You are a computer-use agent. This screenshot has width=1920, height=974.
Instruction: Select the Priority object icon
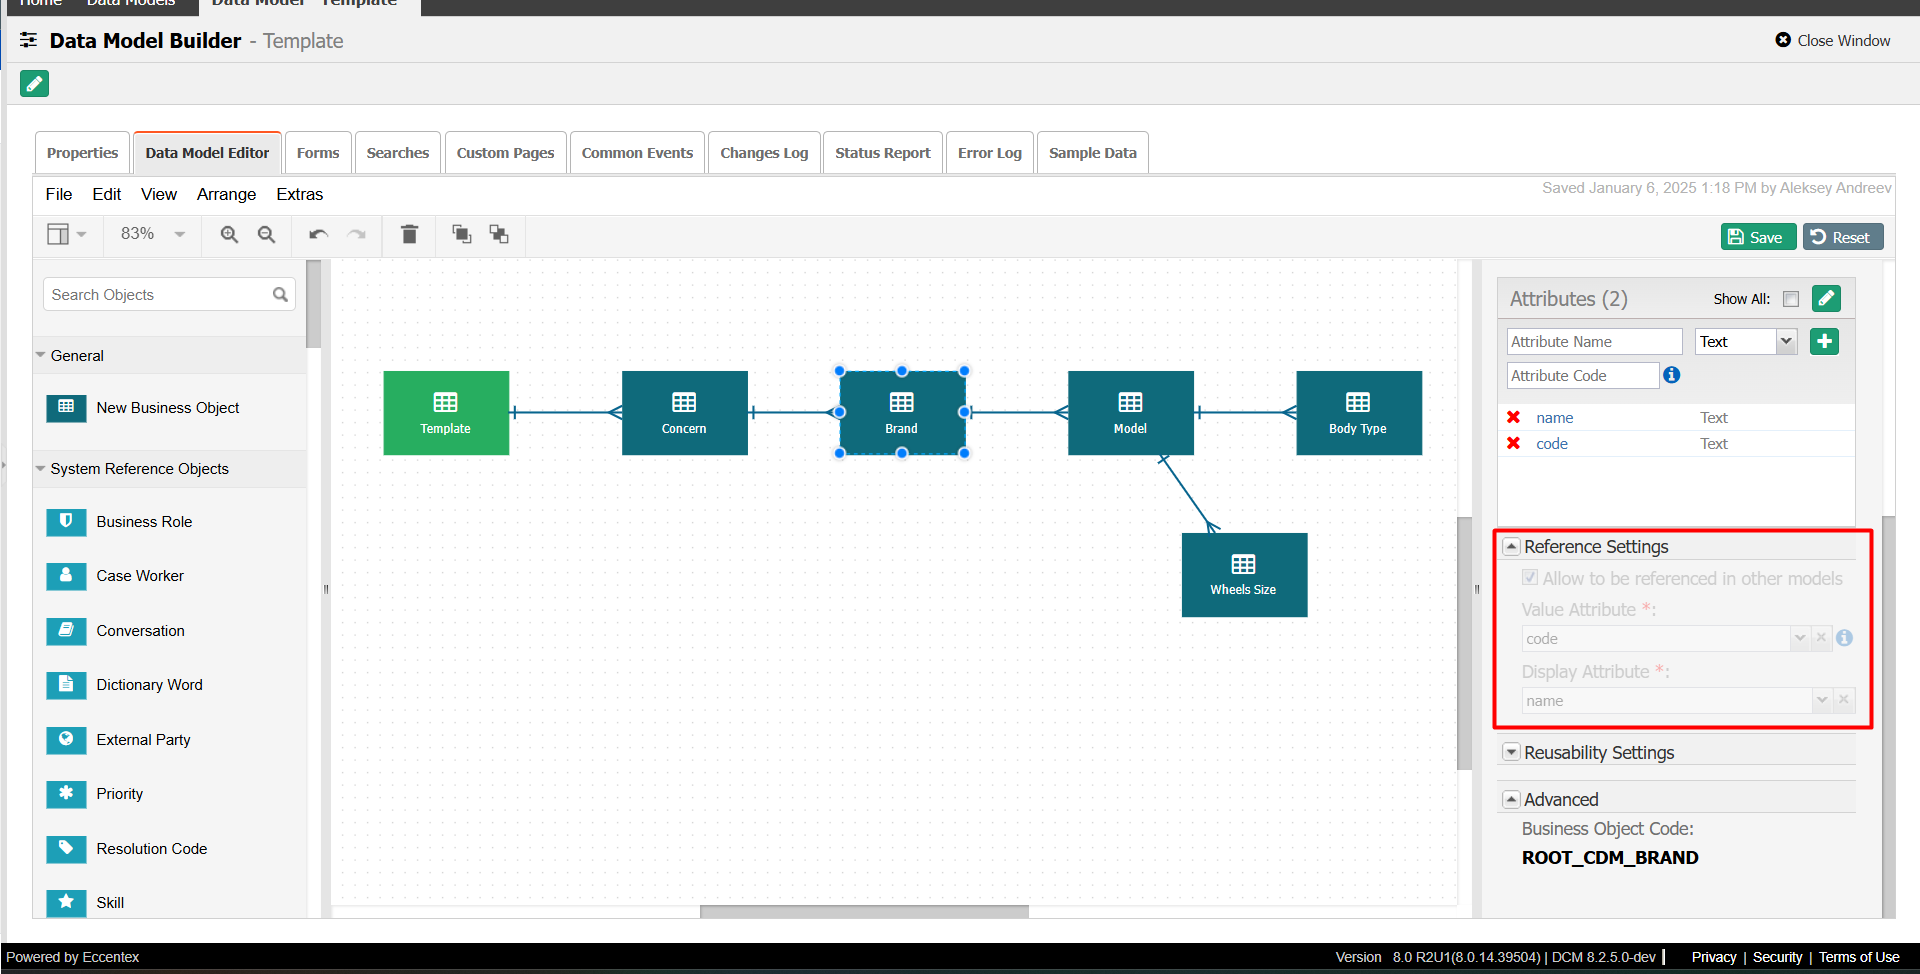coord(66,794)
